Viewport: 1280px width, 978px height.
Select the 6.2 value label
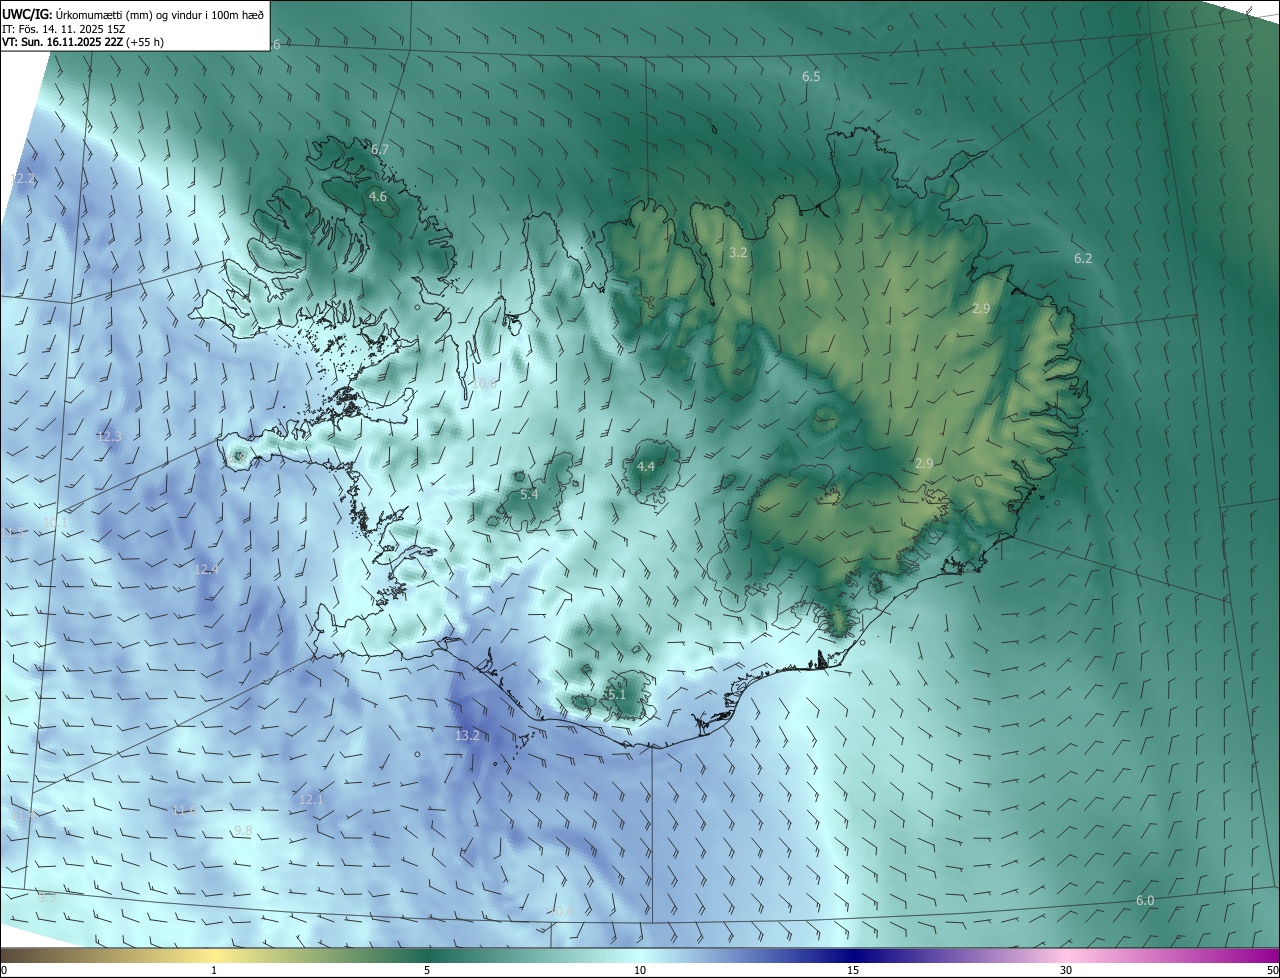tap(1083, 258)
